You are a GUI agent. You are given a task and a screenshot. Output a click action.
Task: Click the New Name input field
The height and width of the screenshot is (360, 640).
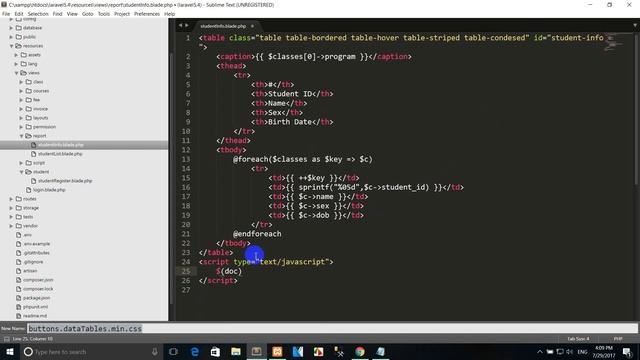tap(332, 329)
